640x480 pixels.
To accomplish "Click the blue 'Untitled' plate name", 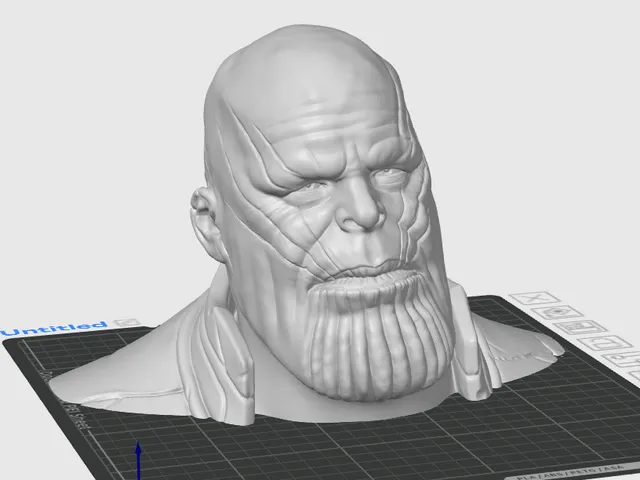I will (x=54, y=329).
